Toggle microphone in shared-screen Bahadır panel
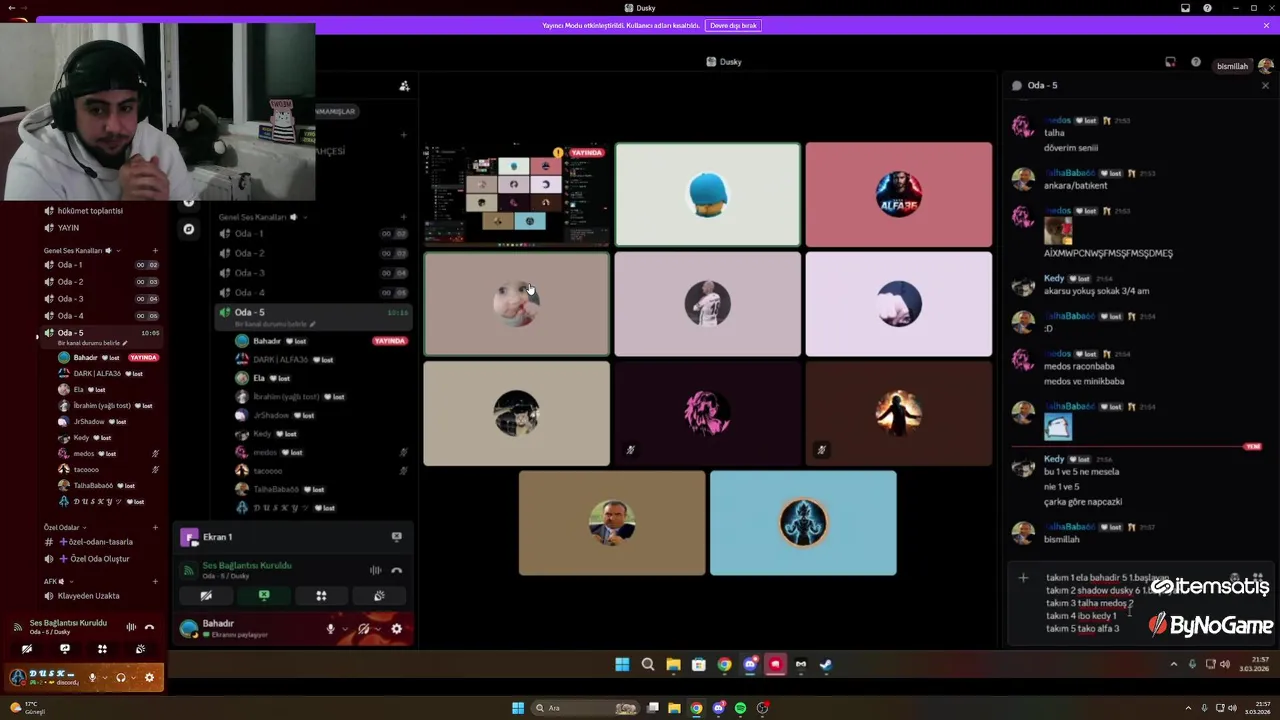 click(x=330, y=629)
